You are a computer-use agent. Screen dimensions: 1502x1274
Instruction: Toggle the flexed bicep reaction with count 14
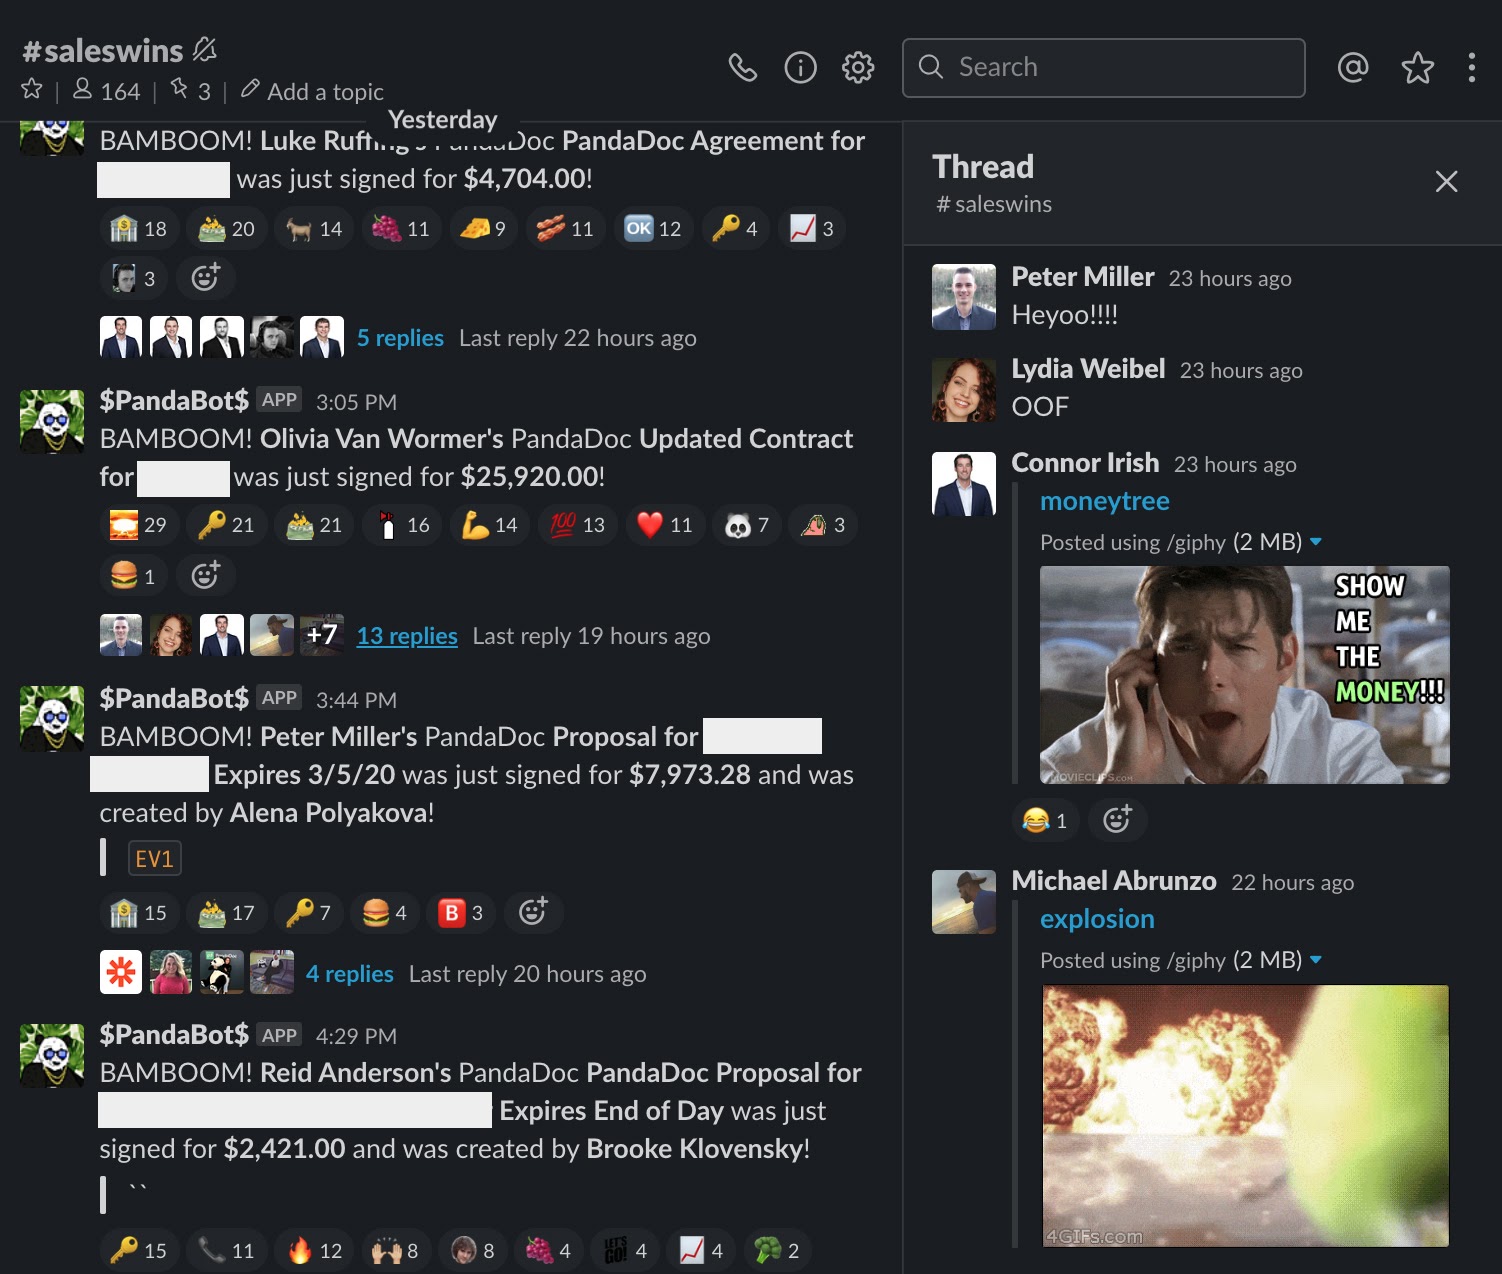[488, 525]
